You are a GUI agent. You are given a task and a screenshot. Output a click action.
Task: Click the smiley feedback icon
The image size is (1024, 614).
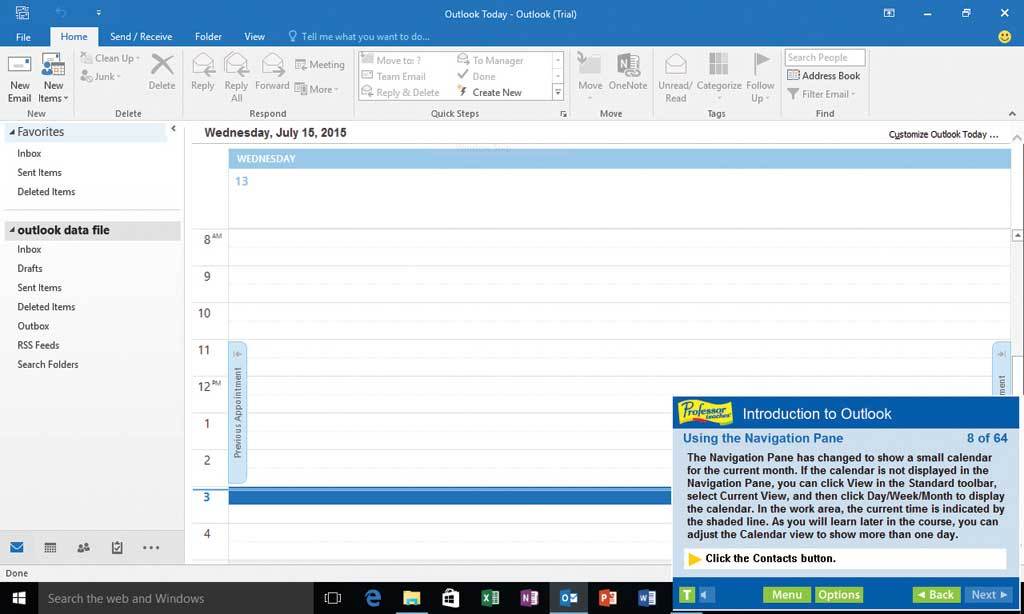click(x=1004, y=37)
